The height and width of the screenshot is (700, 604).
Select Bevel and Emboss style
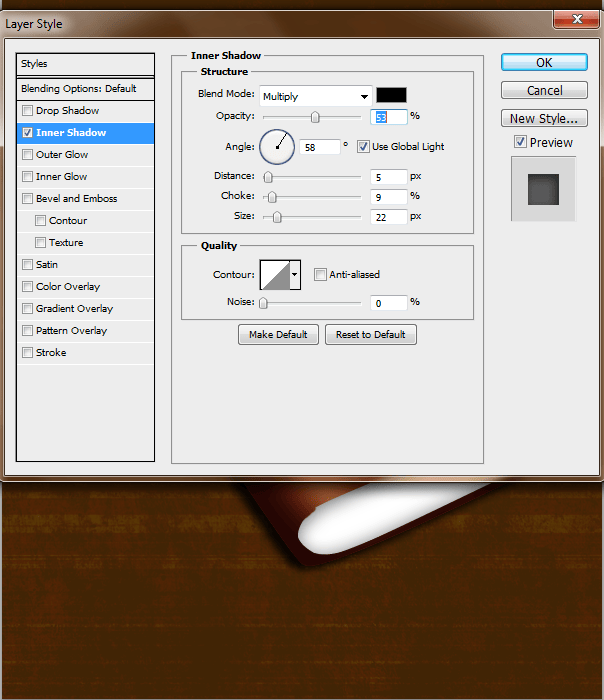[x=76, y=199]
